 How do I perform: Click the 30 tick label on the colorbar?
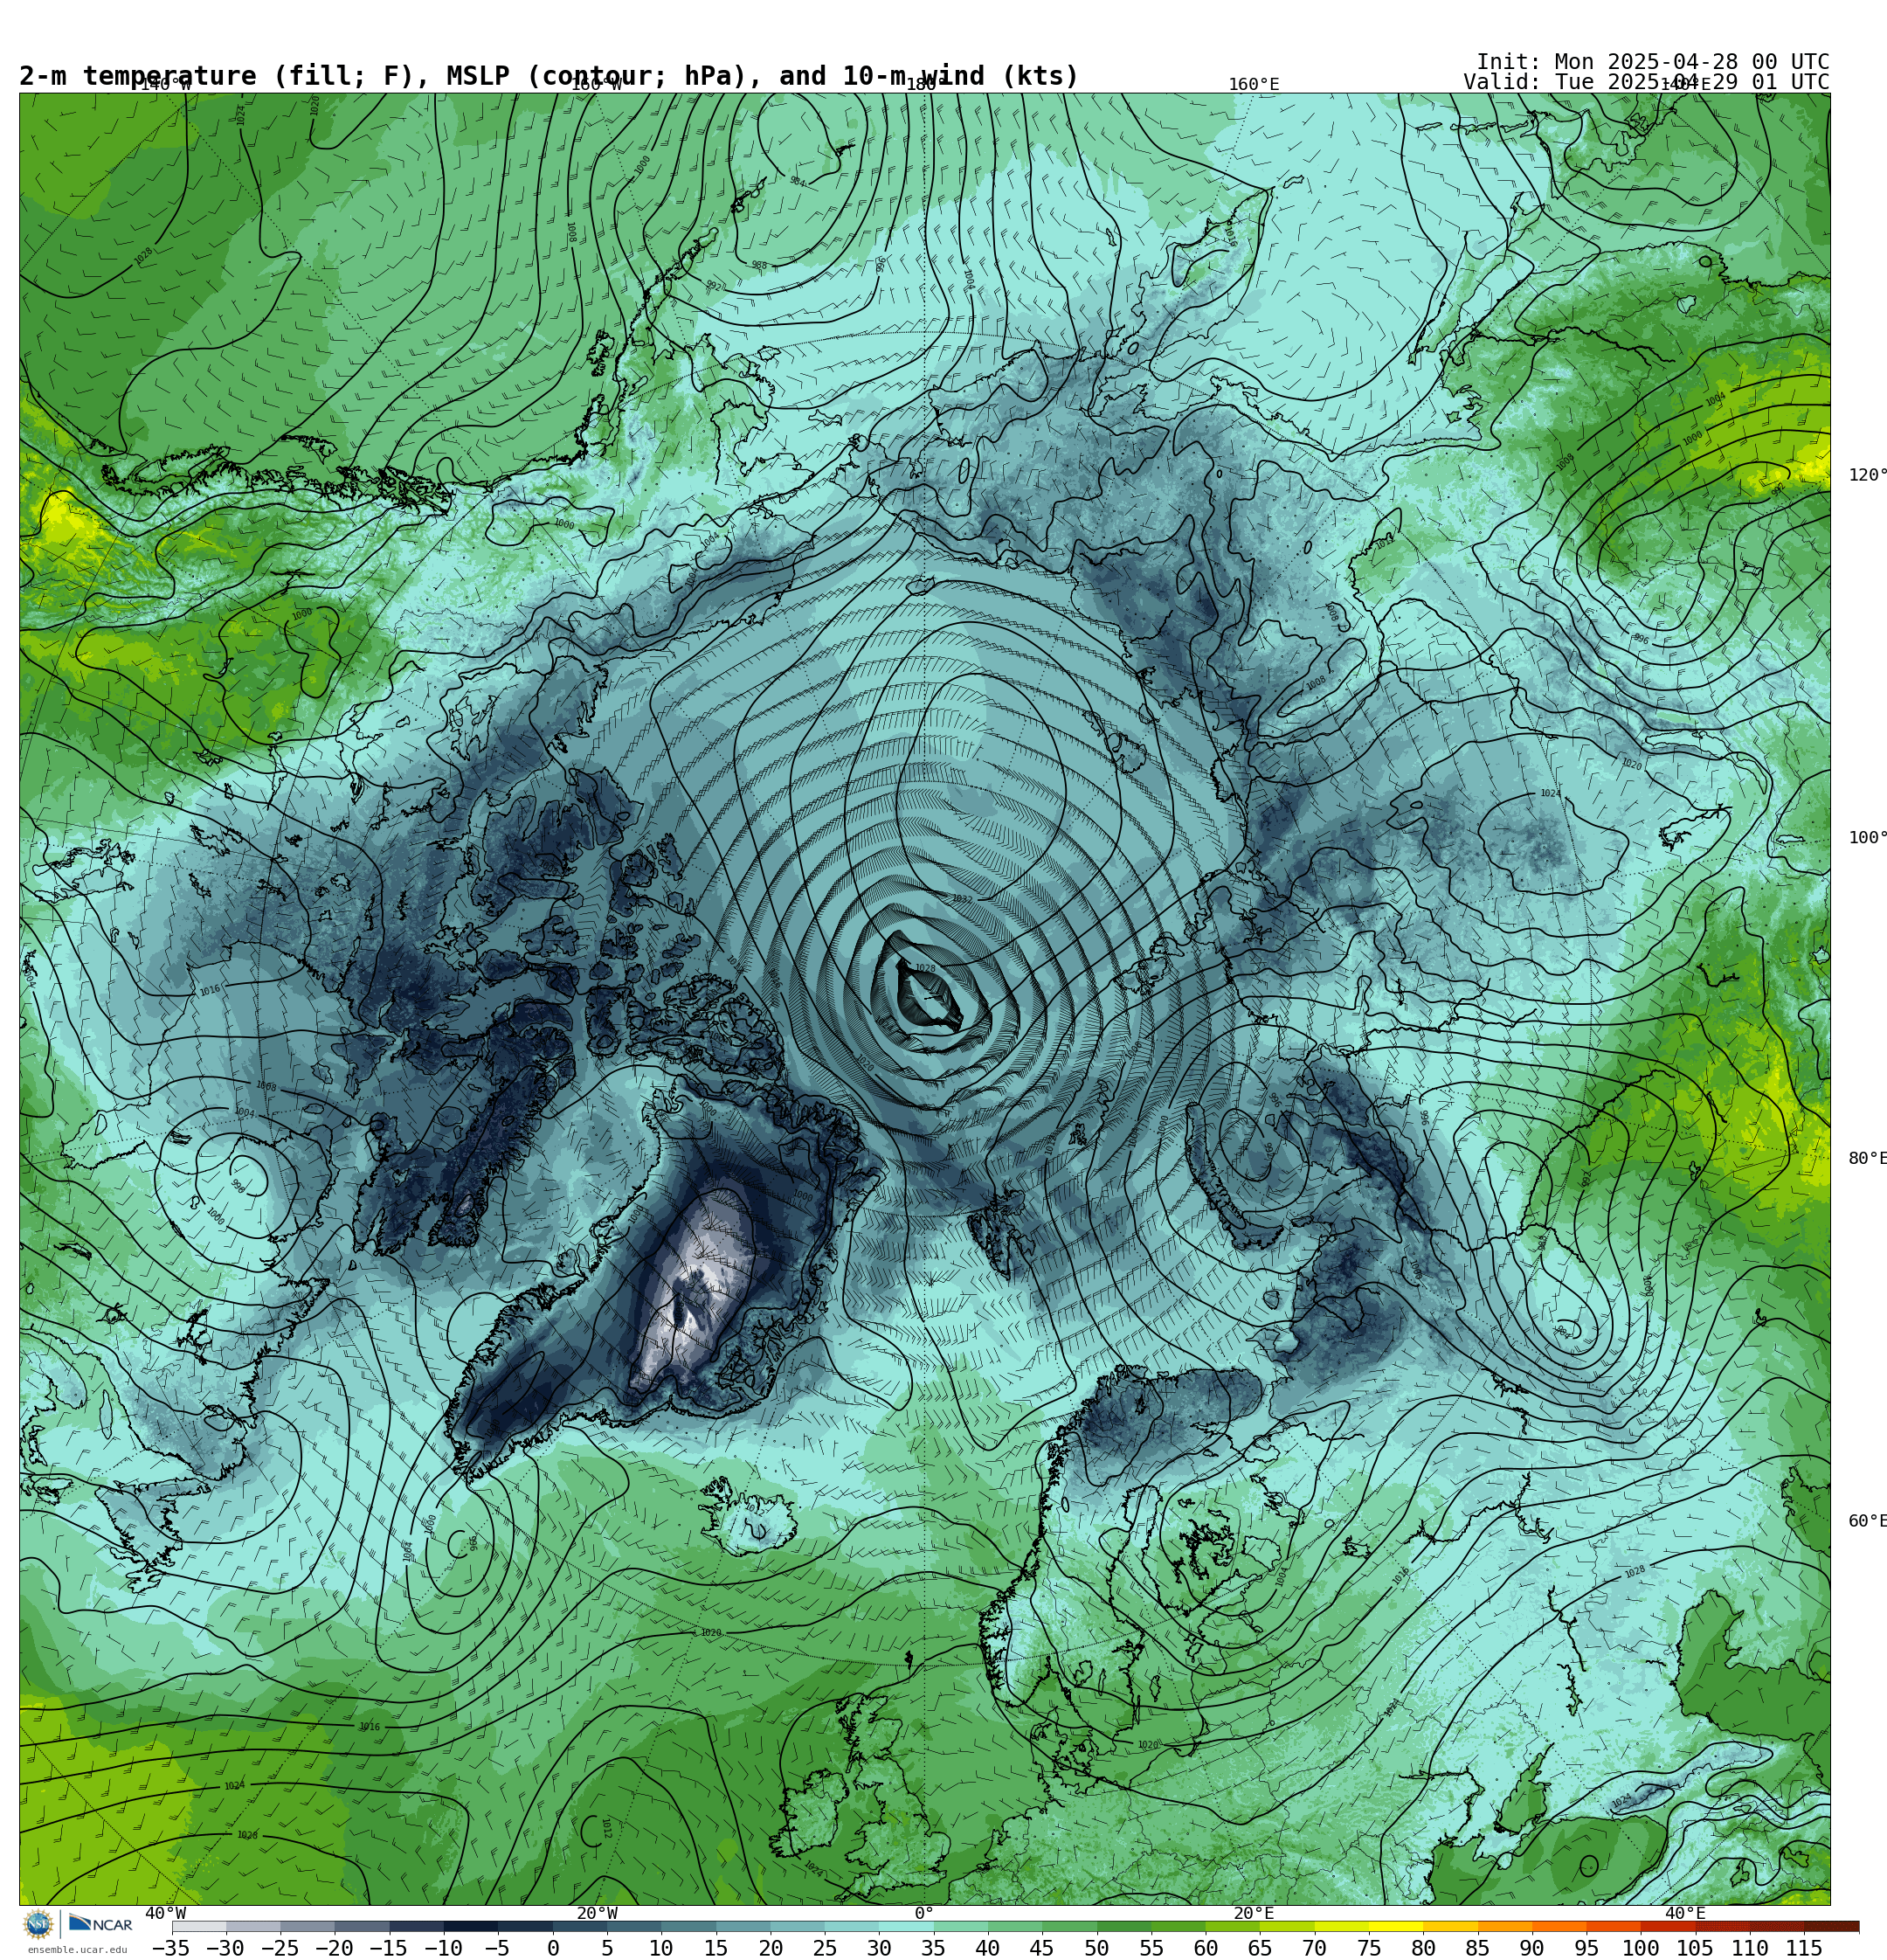[879, 1948]
